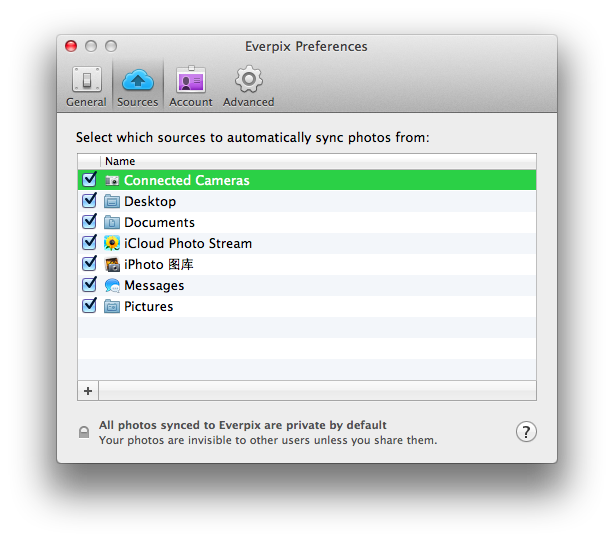Click the iPhoto library icon
Image resolution: width=614 pixels, height=542 pixels.
[112, 264]
